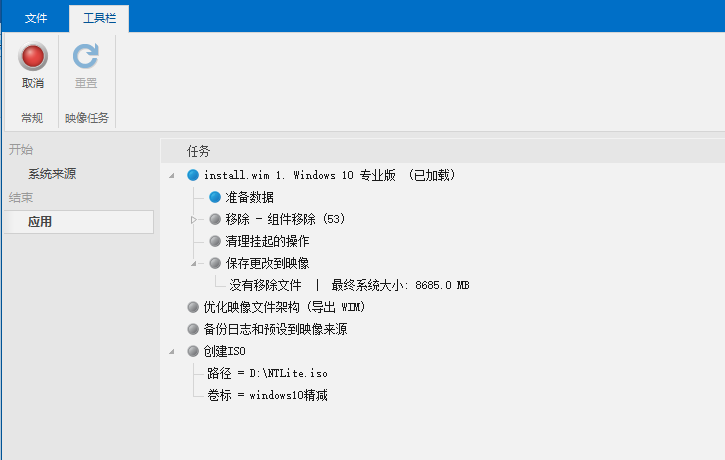Click the gray dot beside 创建ISO

tap(193, 351)
